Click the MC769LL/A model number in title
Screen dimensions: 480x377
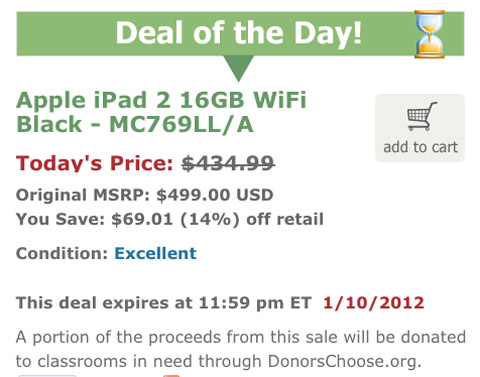click(181, 125)
